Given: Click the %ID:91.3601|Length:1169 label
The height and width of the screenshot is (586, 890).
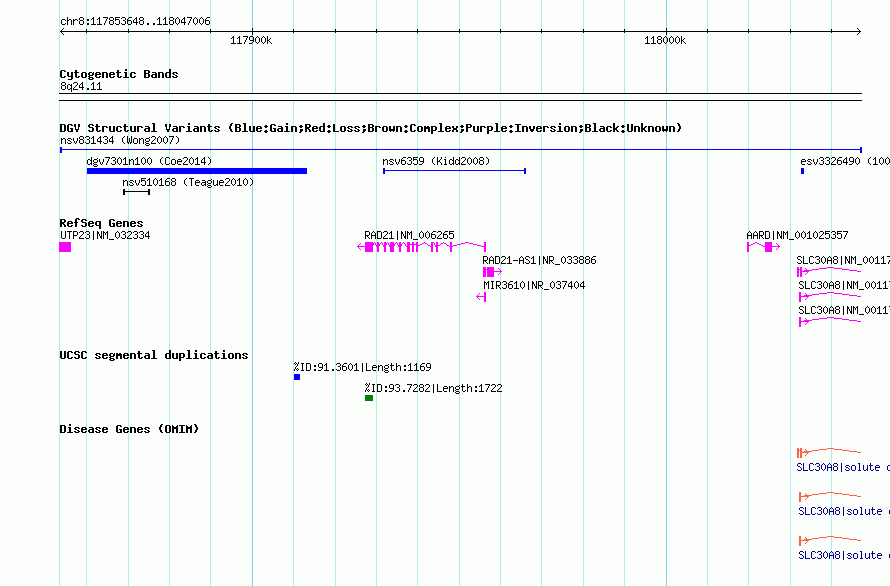Looking at the screenshot, I should 362,367.
